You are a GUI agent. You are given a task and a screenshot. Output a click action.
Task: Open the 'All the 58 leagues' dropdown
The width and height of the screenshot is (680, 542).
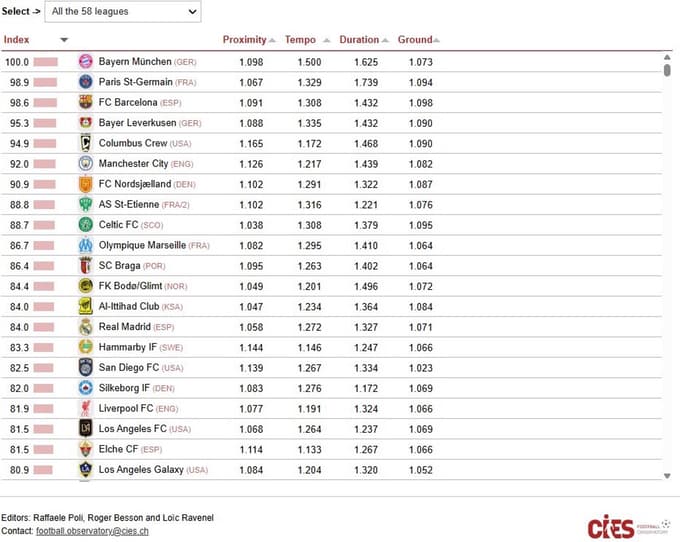pos(123,12)
